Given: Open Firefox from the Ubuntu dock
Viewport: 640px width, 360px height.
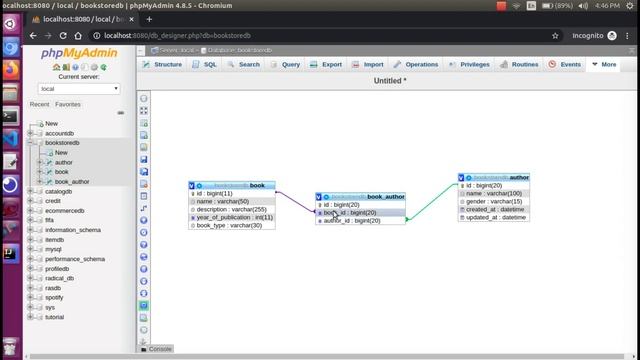Looking at the screenshot, I should [11, 69].
